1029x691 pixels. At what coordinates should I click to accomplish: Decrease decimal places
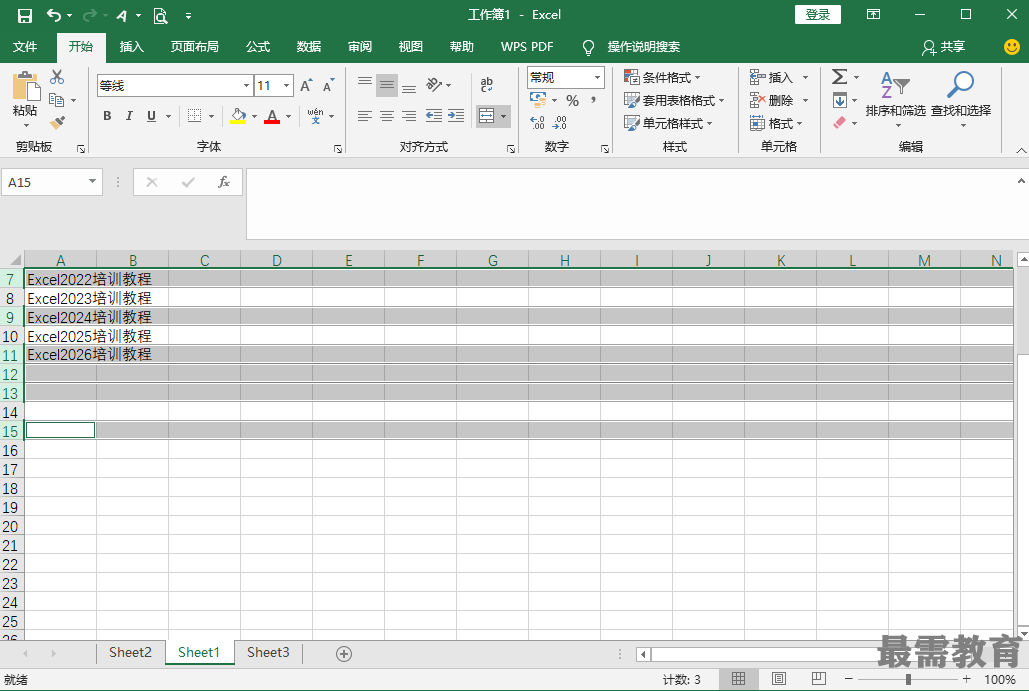click(x=560, y=123)
